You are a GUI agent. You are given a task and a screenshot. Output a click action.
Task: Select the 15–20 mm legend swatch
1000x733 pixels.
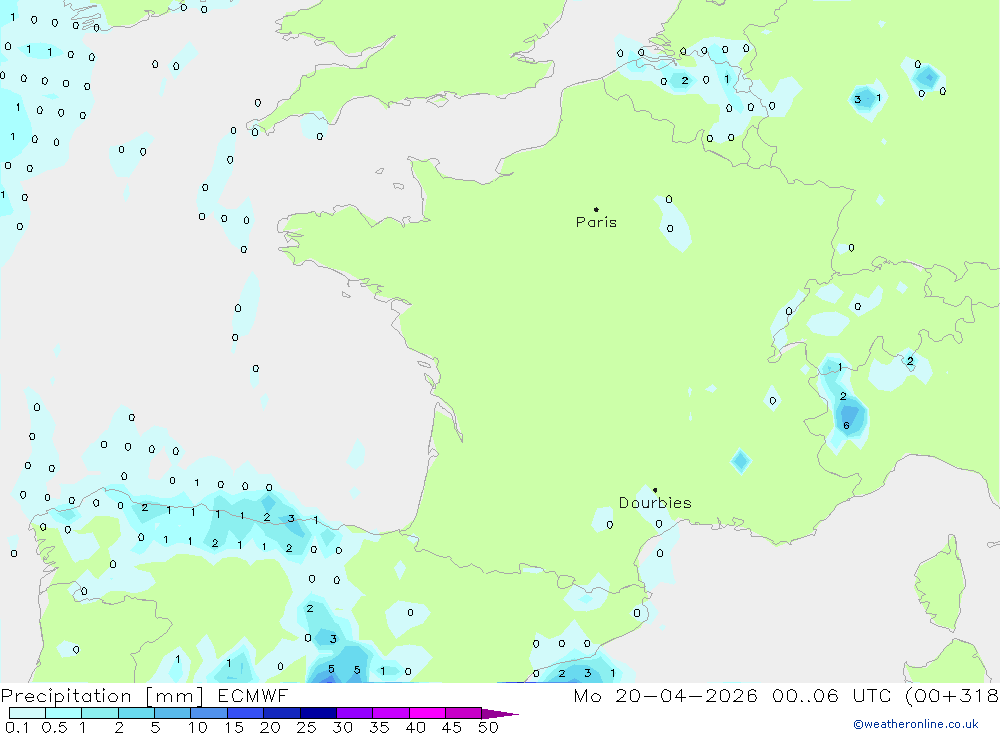pyautogui.click(x=245, y=713)
